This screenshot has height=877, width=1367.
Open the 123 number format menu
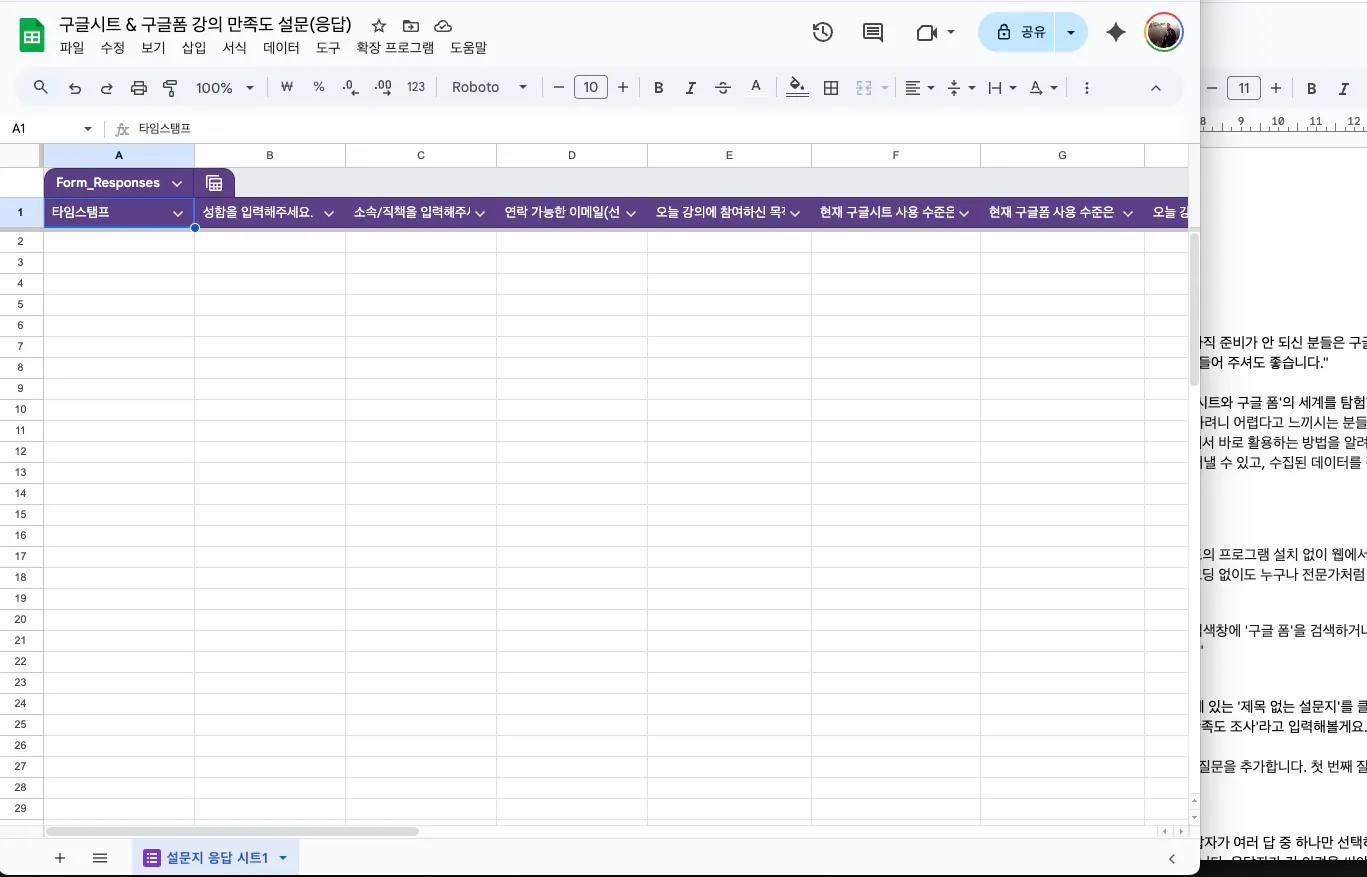[416, 87]
